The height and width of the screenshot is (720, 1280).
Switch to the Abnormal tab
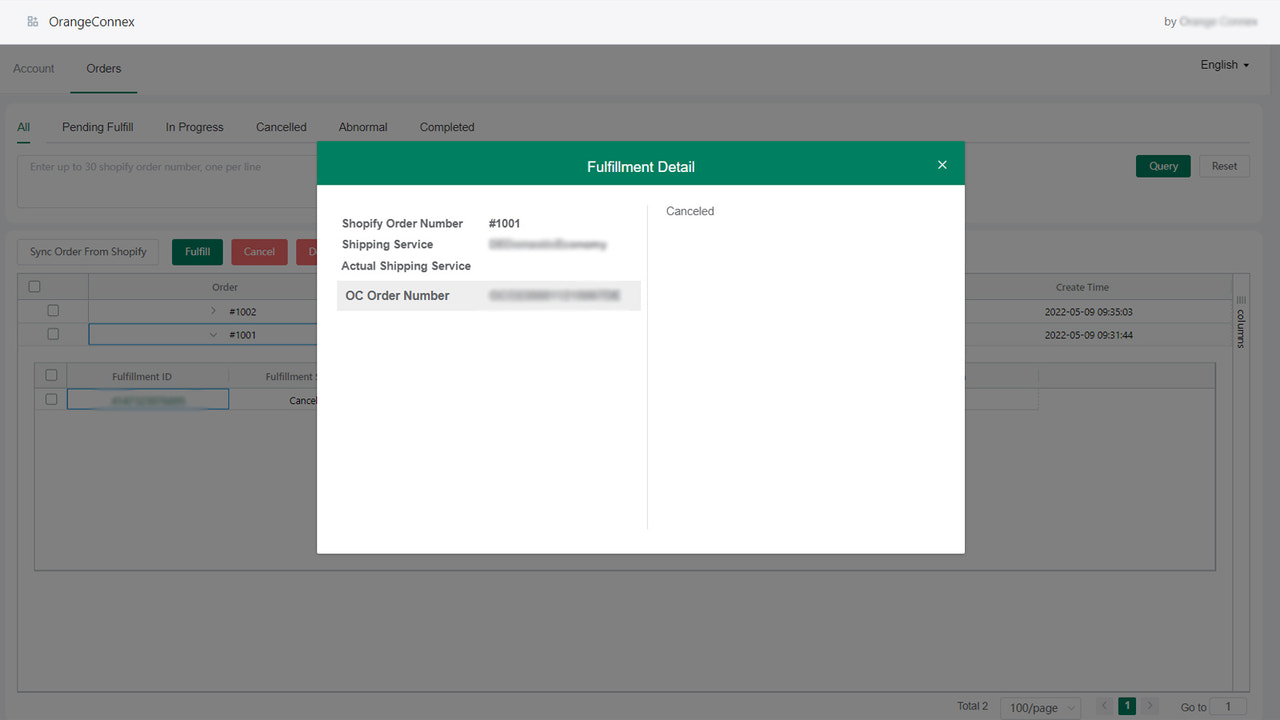click(x=362, y=127)
